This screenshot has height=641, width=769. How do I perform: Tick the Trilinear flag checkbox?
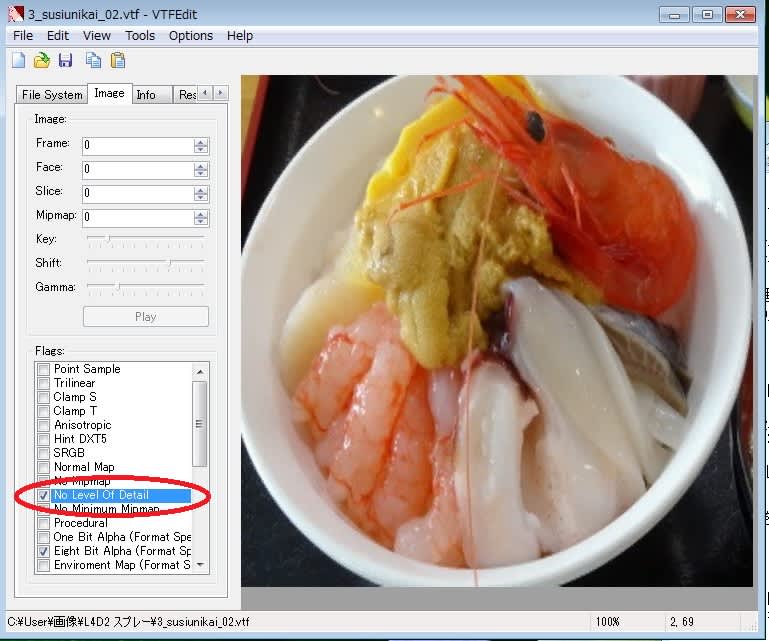pyautogui.click(x=43, y=383)
